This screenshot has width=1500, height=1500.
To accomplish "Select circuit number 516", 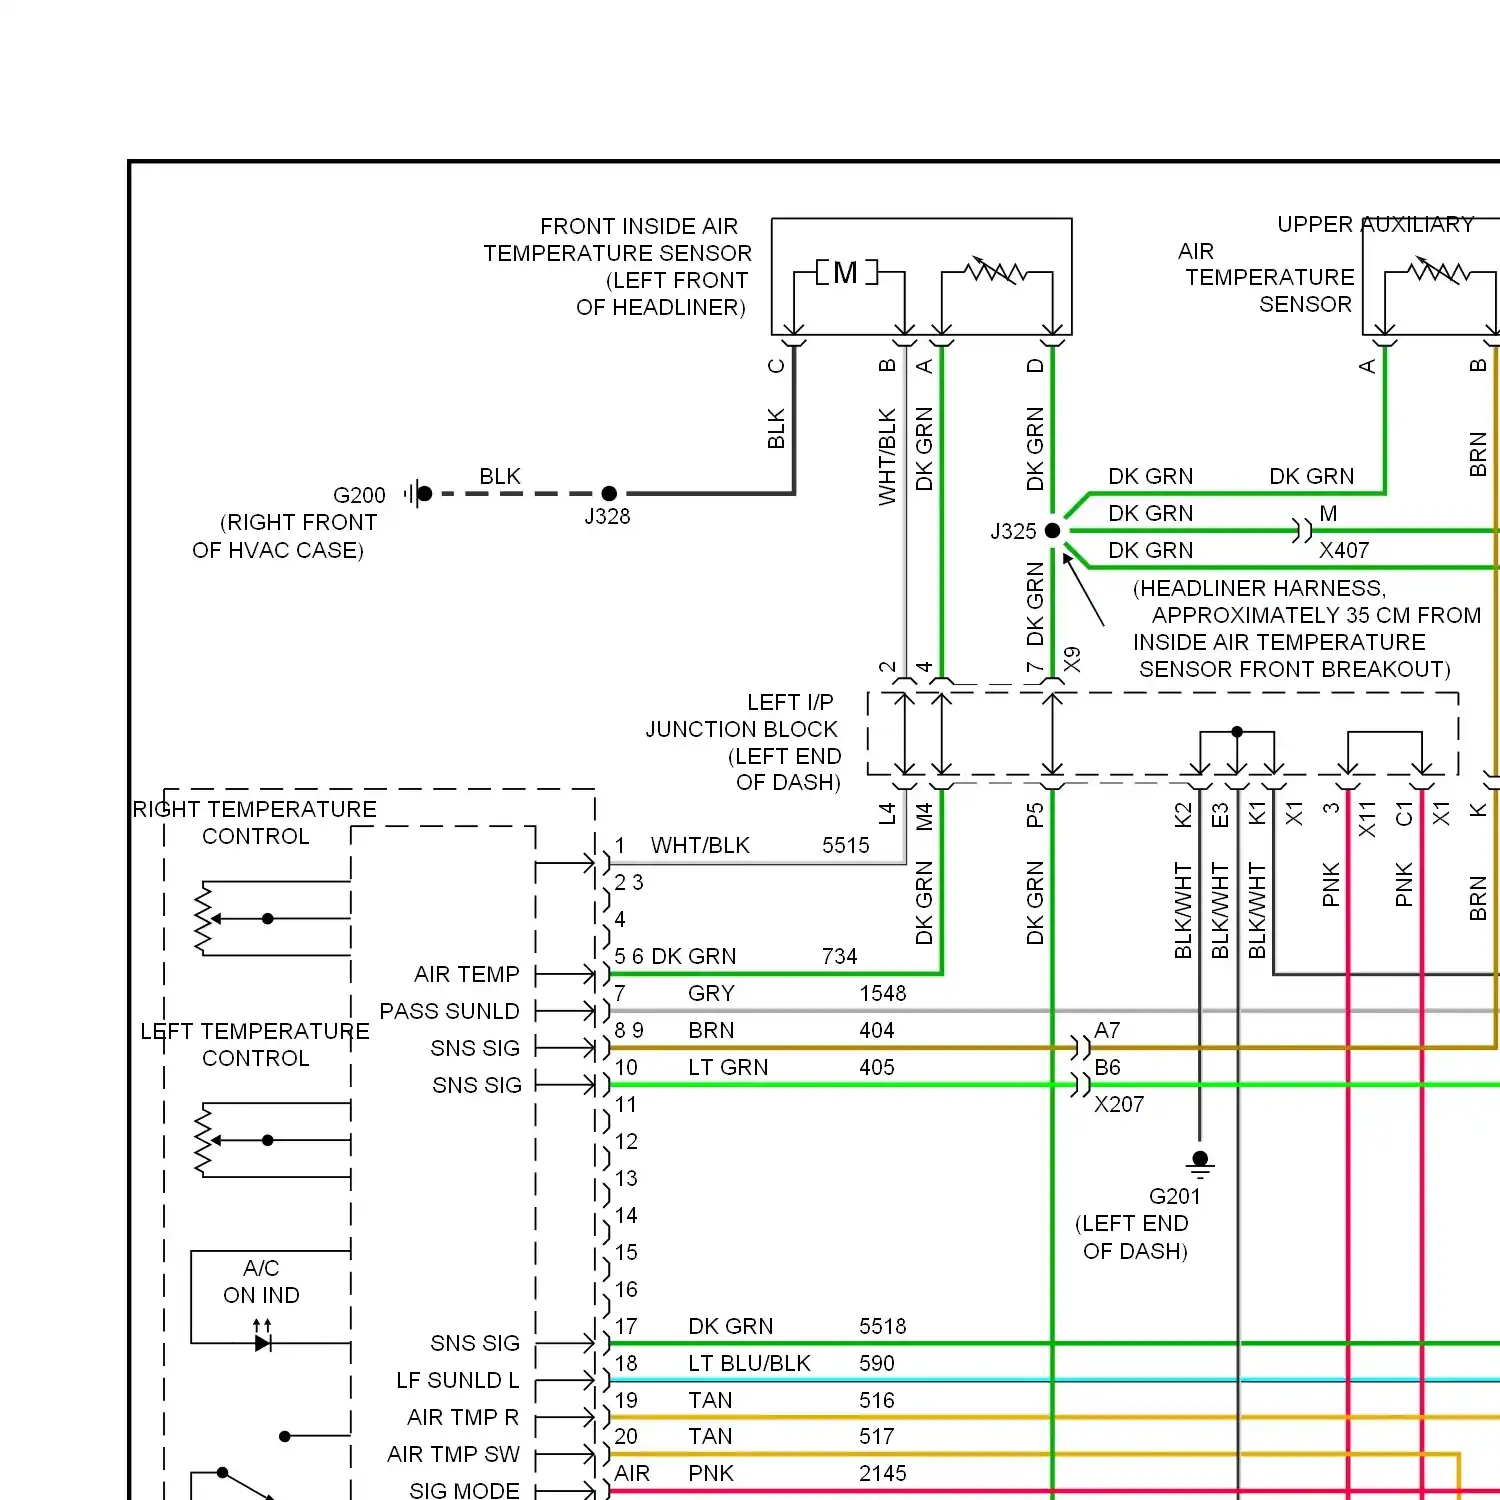I will pyautogui.click(x=877, y=1401).
